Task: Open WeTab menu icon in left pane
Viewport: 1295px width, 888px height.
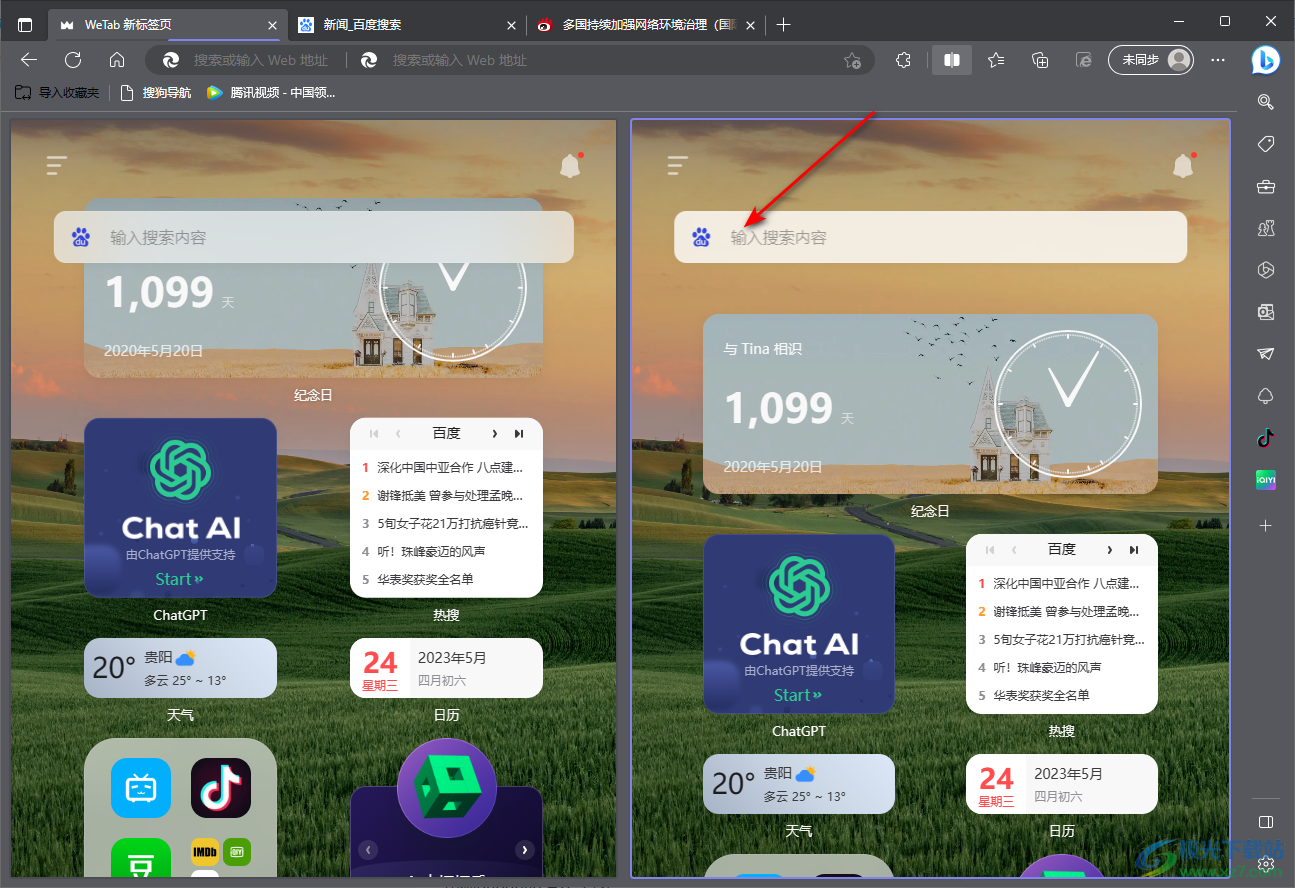Action: (57, 165)
